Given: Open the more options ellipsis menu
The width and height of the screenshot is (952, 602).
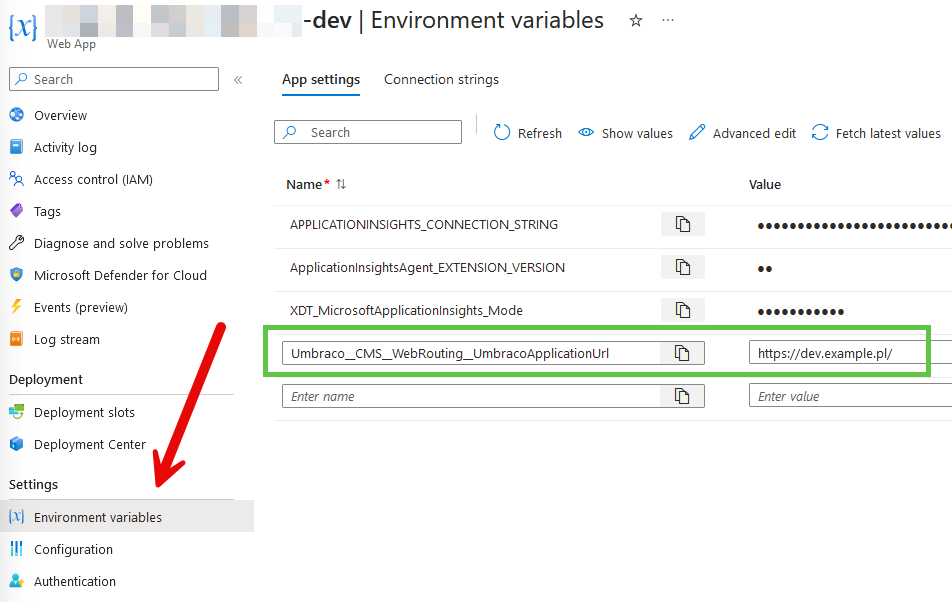Looking at the screenshot, I should 667,22.
